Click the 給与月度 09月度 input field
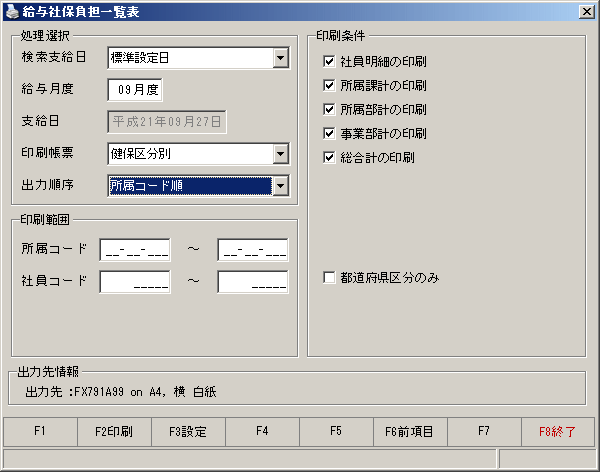Viewport: 600px width, 472px height. tap(135, 90)
